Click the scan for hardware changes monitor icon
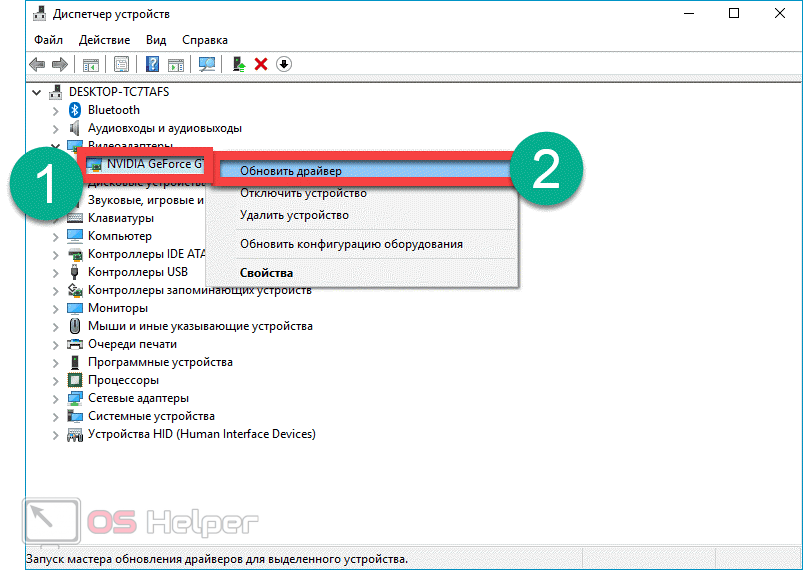Viewport: 803px width, 570px height. (x=207, y=64)
